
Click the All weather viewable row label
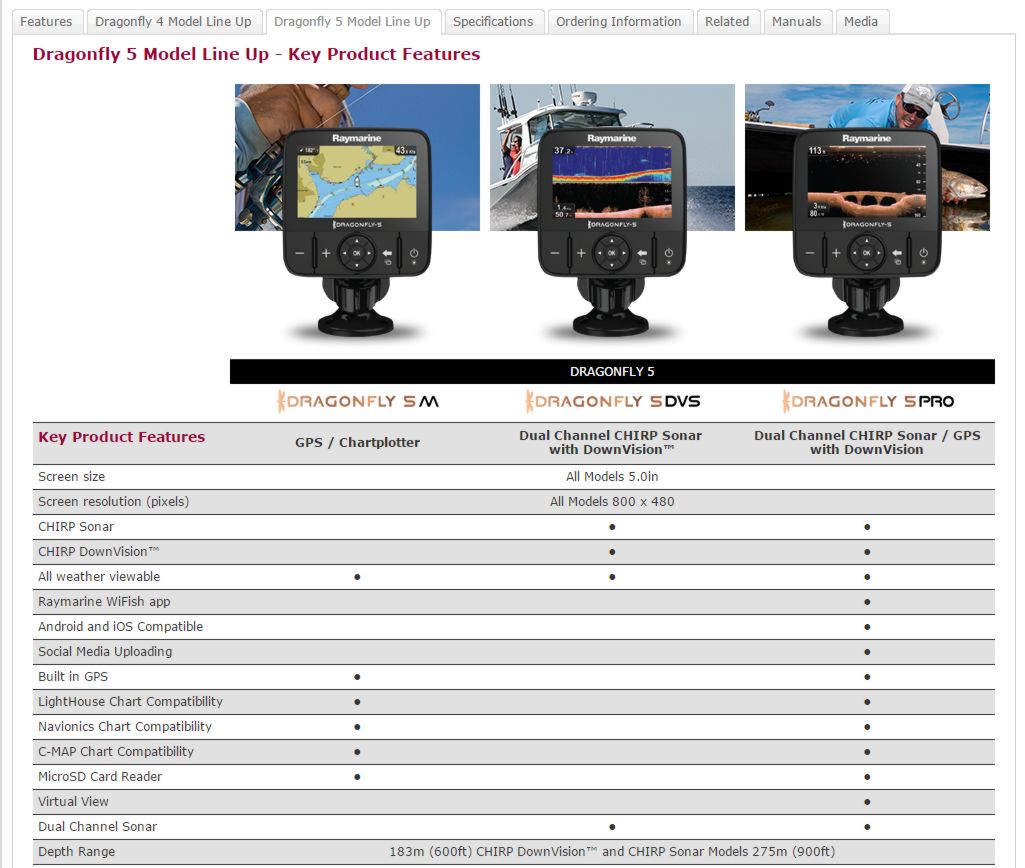point(99,576)
